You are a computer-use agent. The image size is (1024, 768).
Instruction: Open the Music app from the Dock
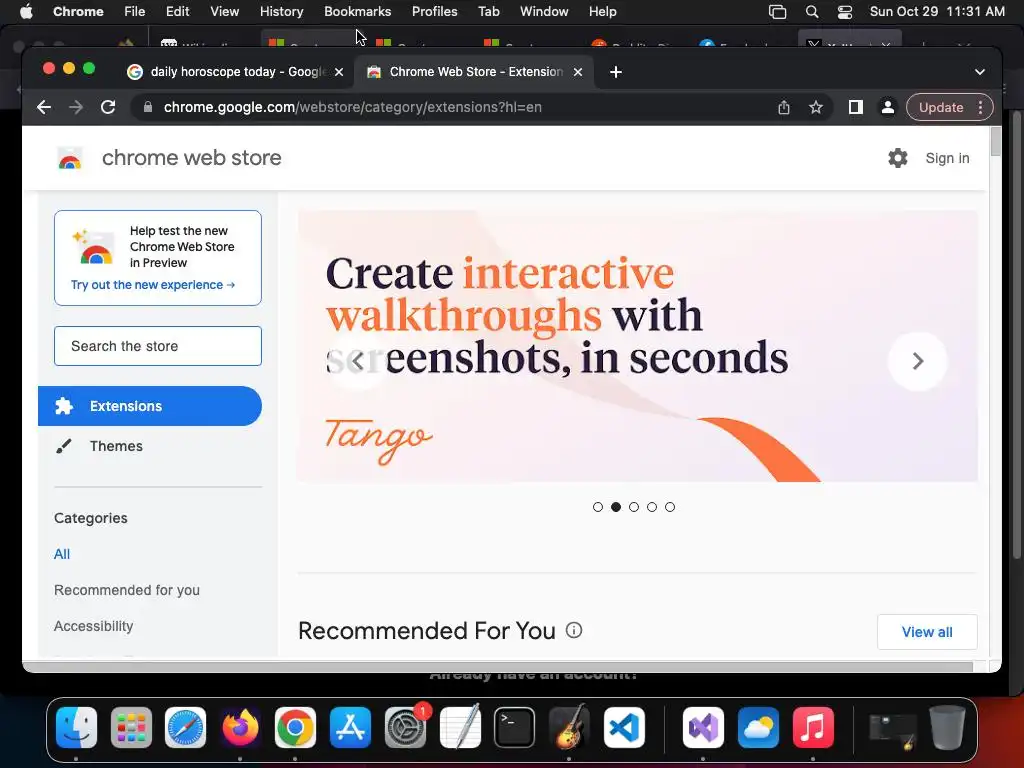coord(813,728)
